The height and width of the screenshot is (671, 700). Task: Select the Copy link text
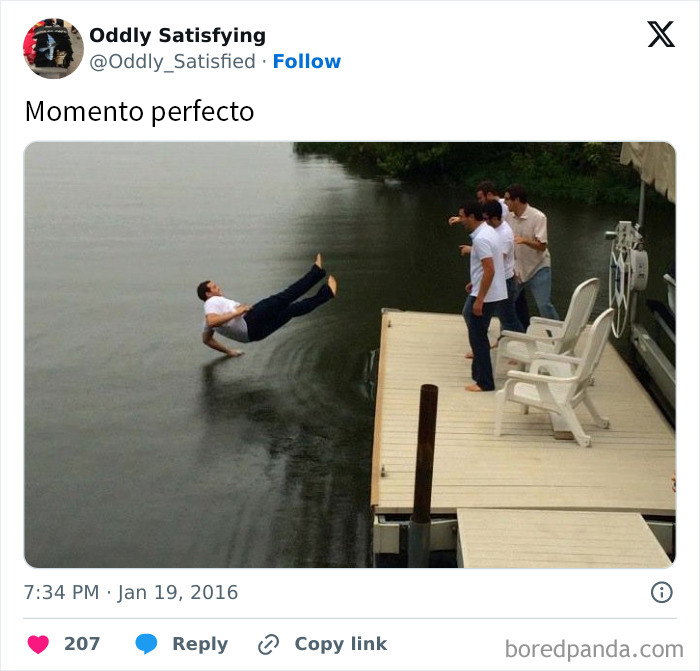pyautogui.click(x=339, y=644)
